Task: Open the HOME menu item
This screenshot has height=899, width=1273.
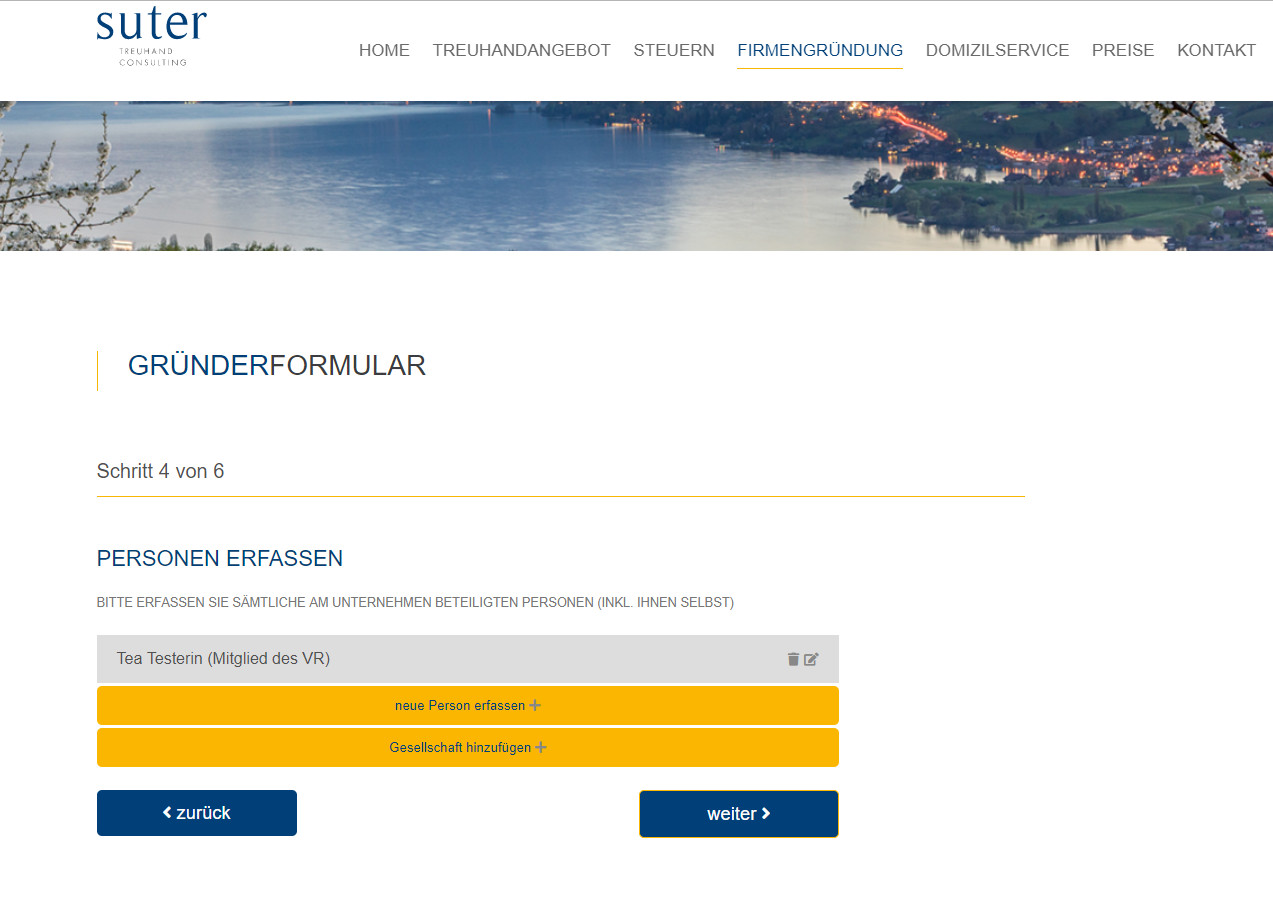Action: [x=384, y=50]
